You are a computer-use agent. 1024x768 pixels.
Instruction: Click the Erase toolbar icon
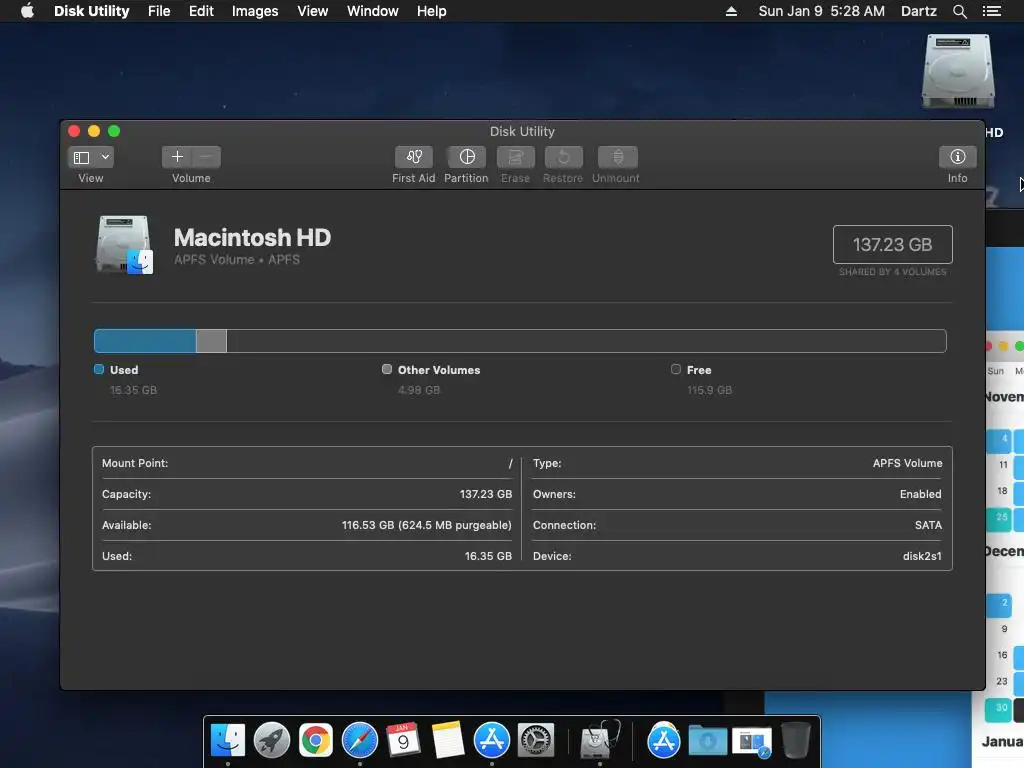coord(515,157)
